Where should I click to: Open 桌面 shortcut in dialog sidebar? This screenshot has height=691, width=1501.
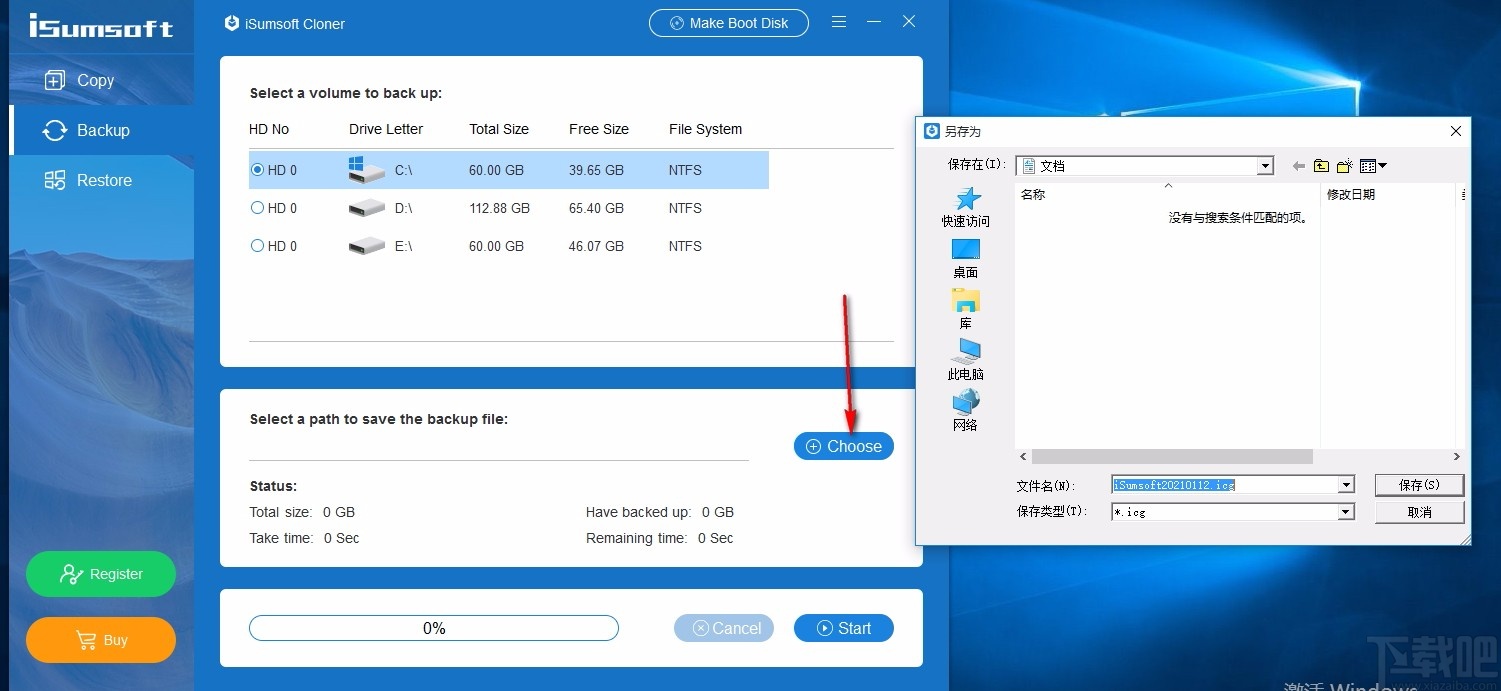[964, 255]
